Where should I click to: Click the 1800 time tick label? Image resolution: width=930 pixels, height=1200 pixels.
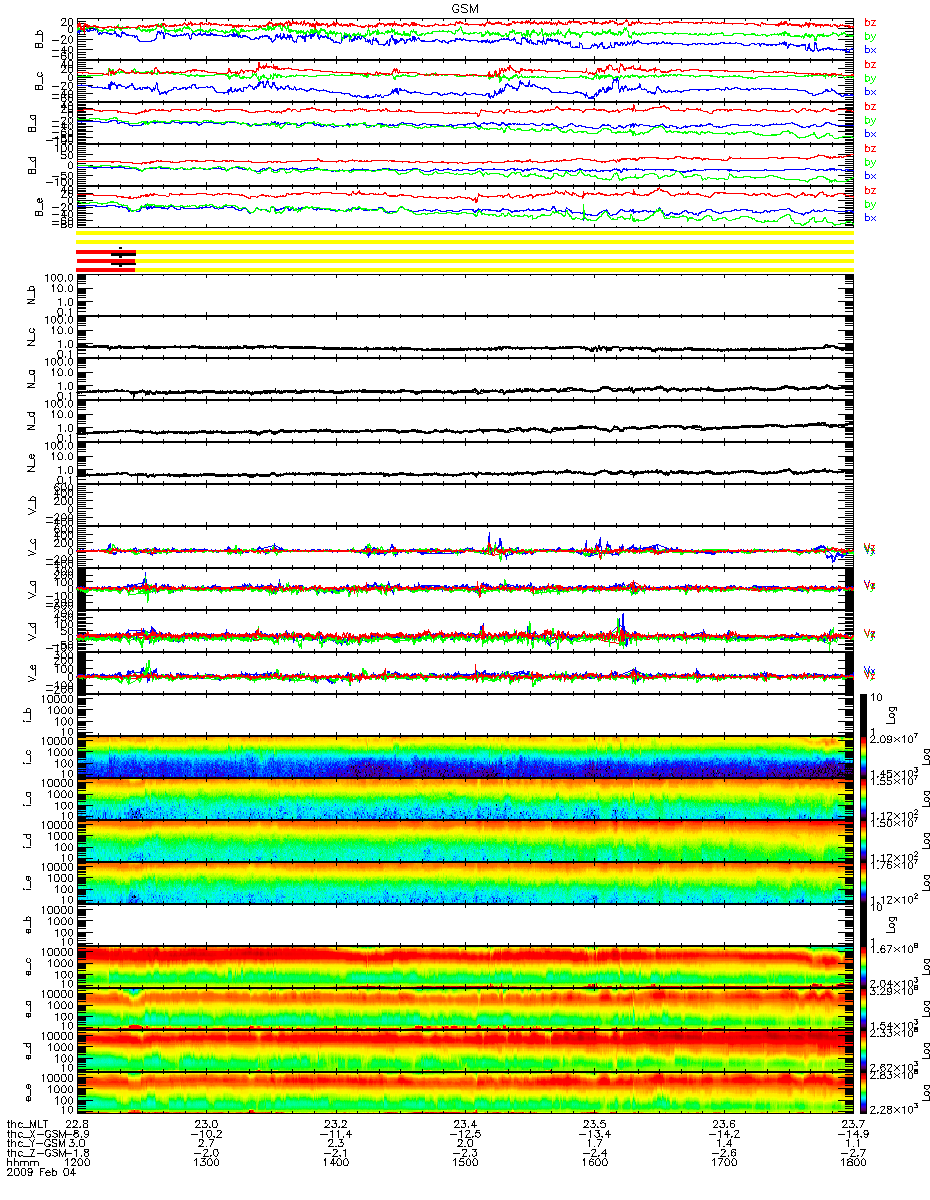point(853,1163)
